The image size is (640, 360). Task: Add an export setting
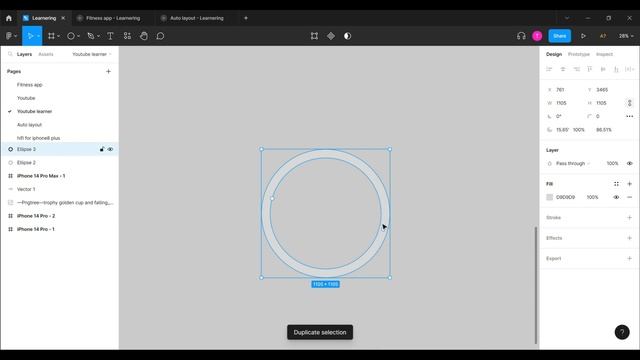[x=629, y=258]
